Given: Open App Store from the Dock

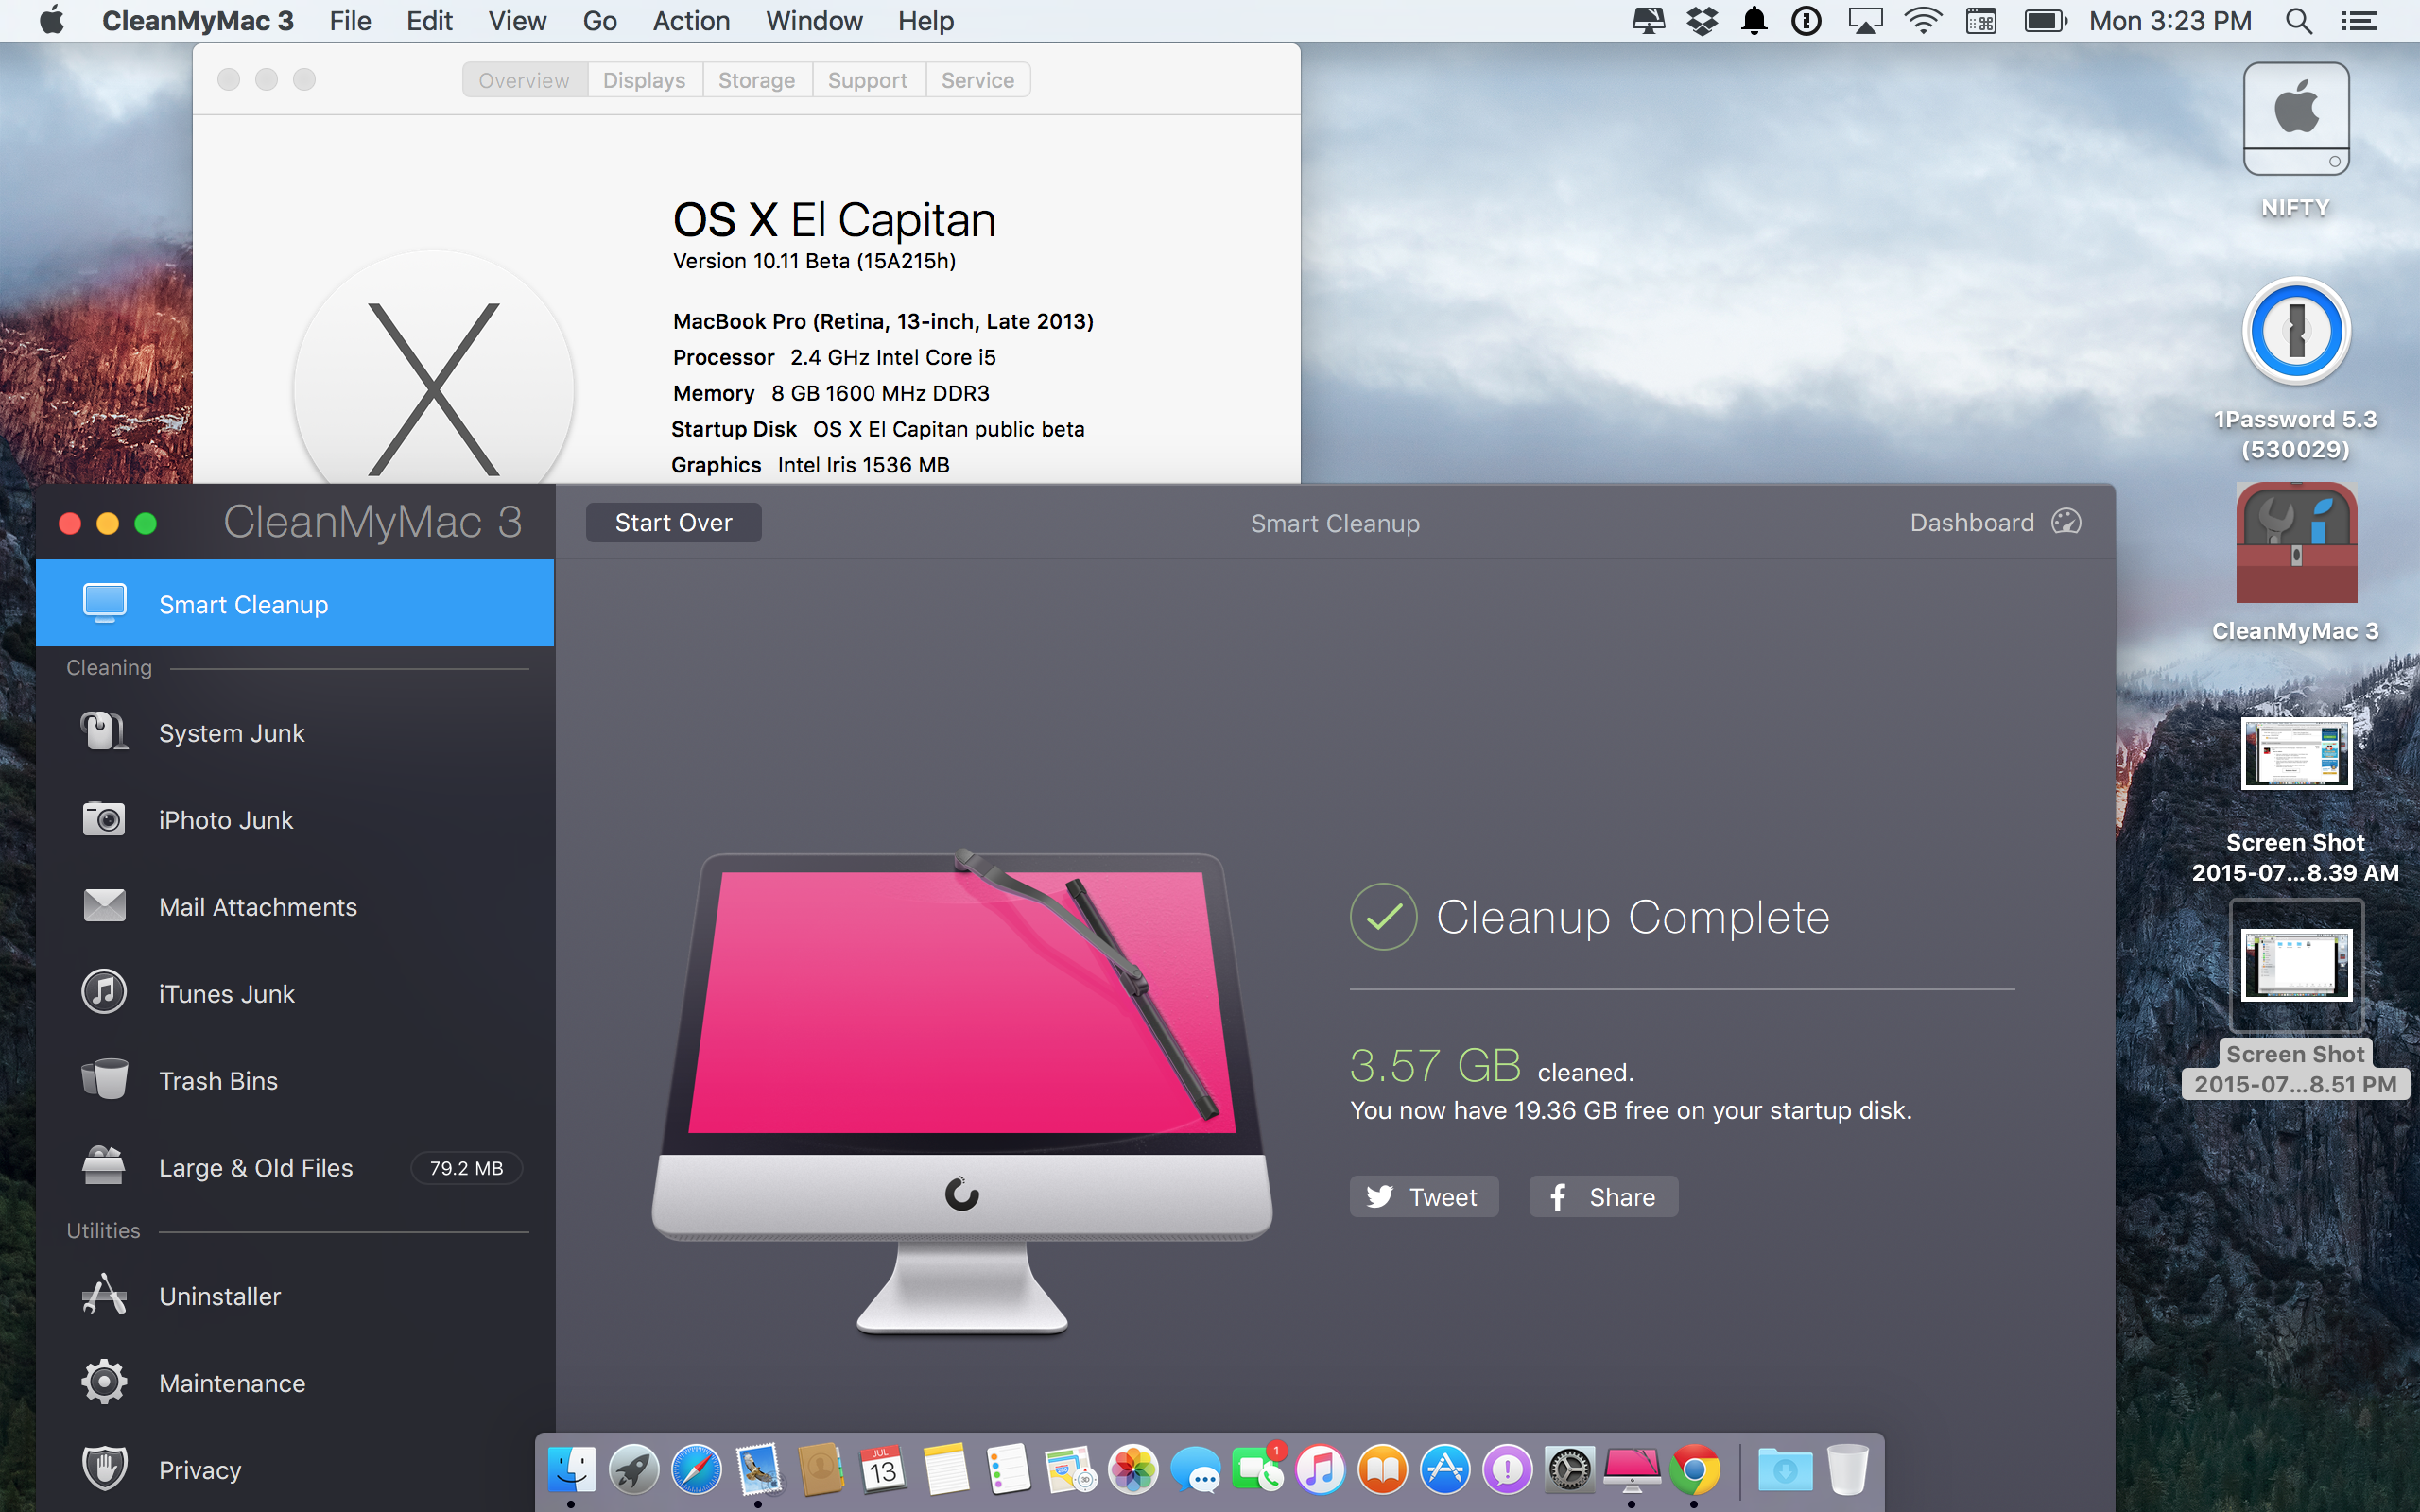Looking at the screenshot, I should 1445,1469.
